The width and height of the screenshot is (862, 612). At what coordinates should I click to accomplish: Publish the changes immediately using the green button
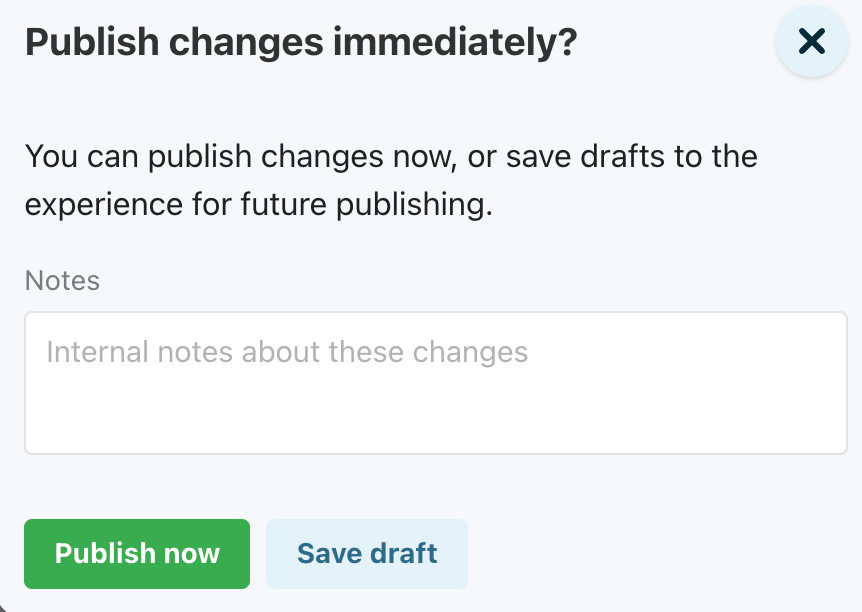tap(137, 554)
